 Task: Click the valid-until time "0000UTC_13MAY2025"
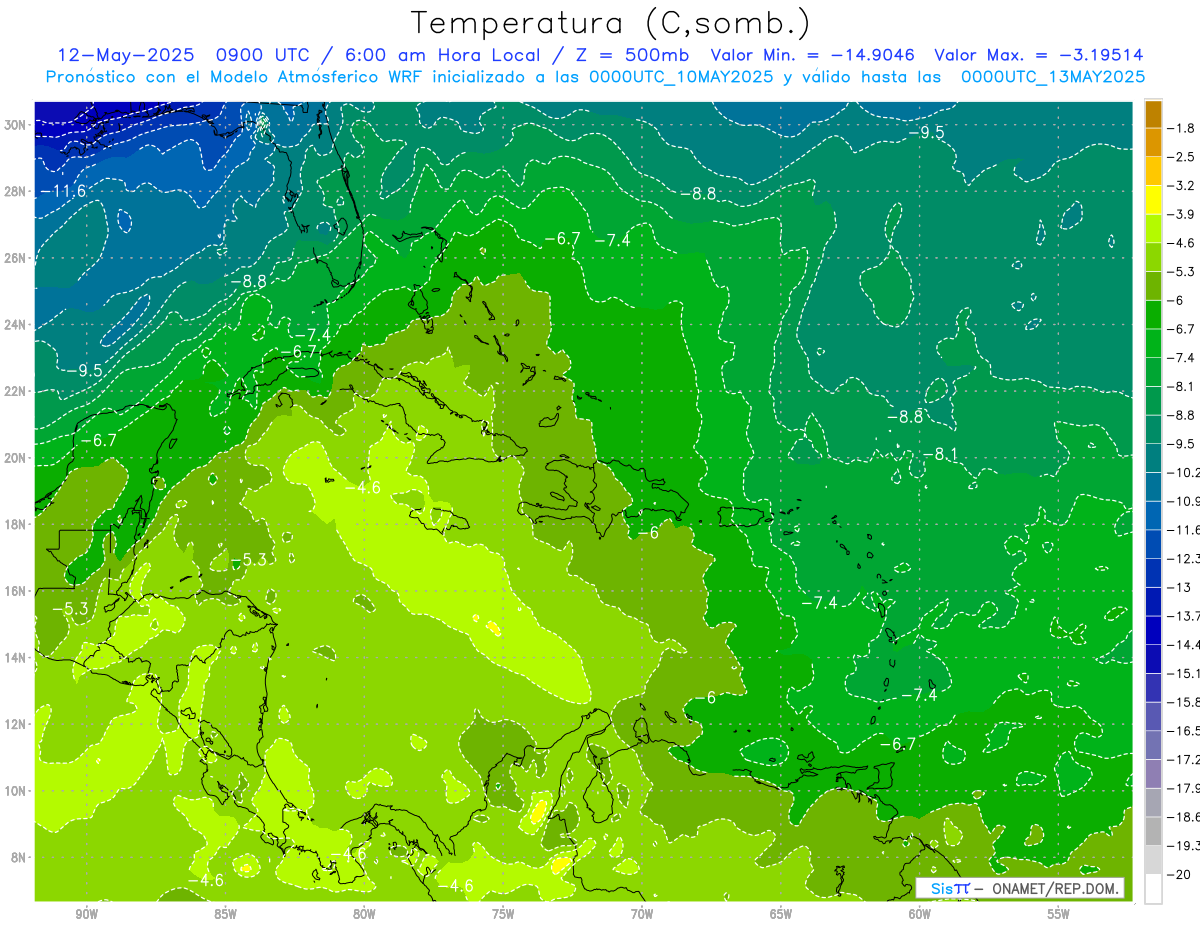pyautogui.click(x=1053, y=77)
